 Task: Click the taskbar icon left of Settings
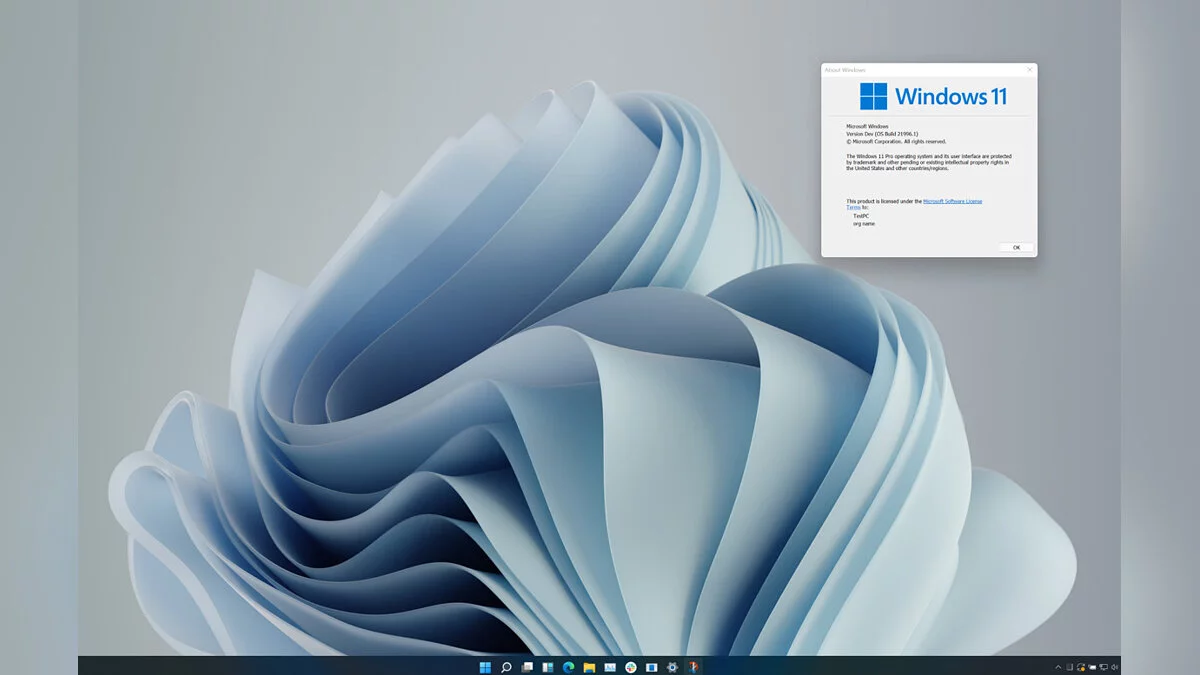(652, 667)
